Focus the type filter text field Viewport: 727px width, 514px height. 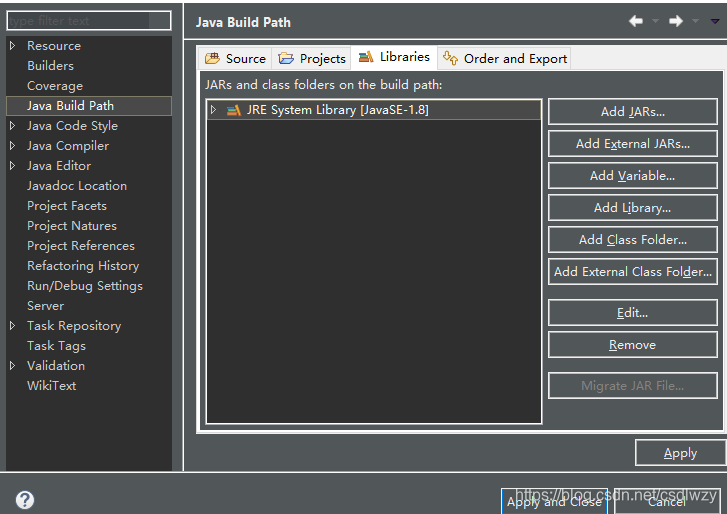click(89, 21)
